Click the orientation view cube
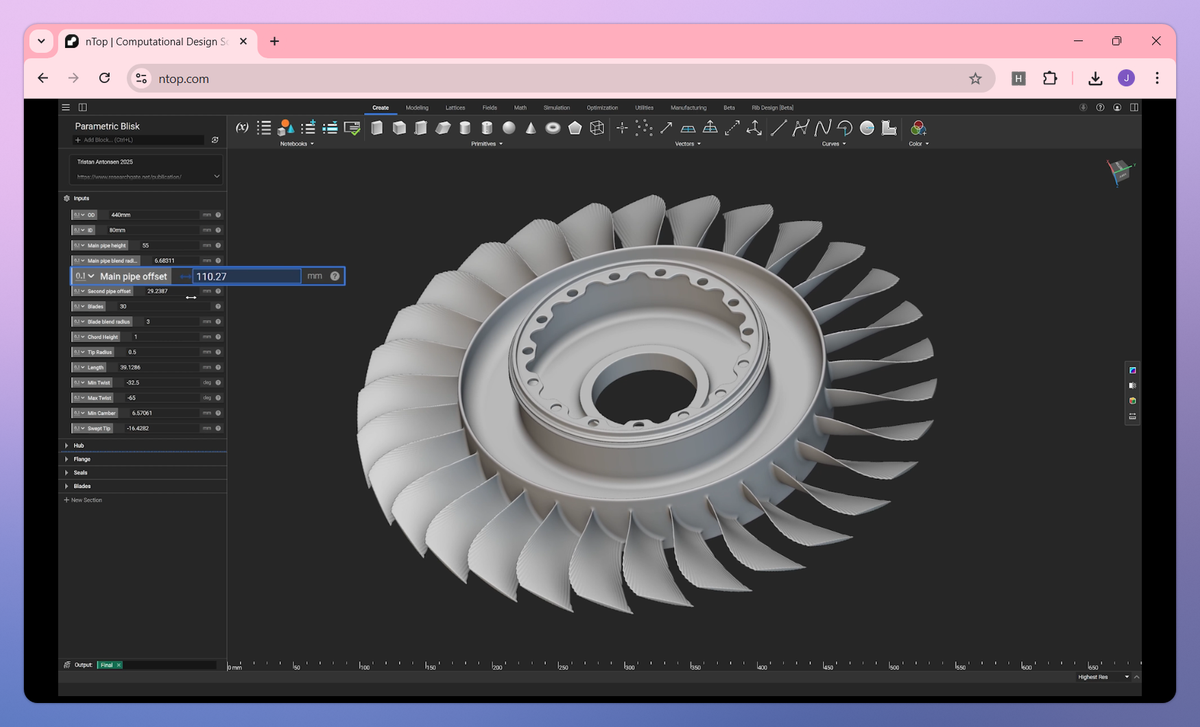This screenshot has width=1200, height=727. 1119,172
